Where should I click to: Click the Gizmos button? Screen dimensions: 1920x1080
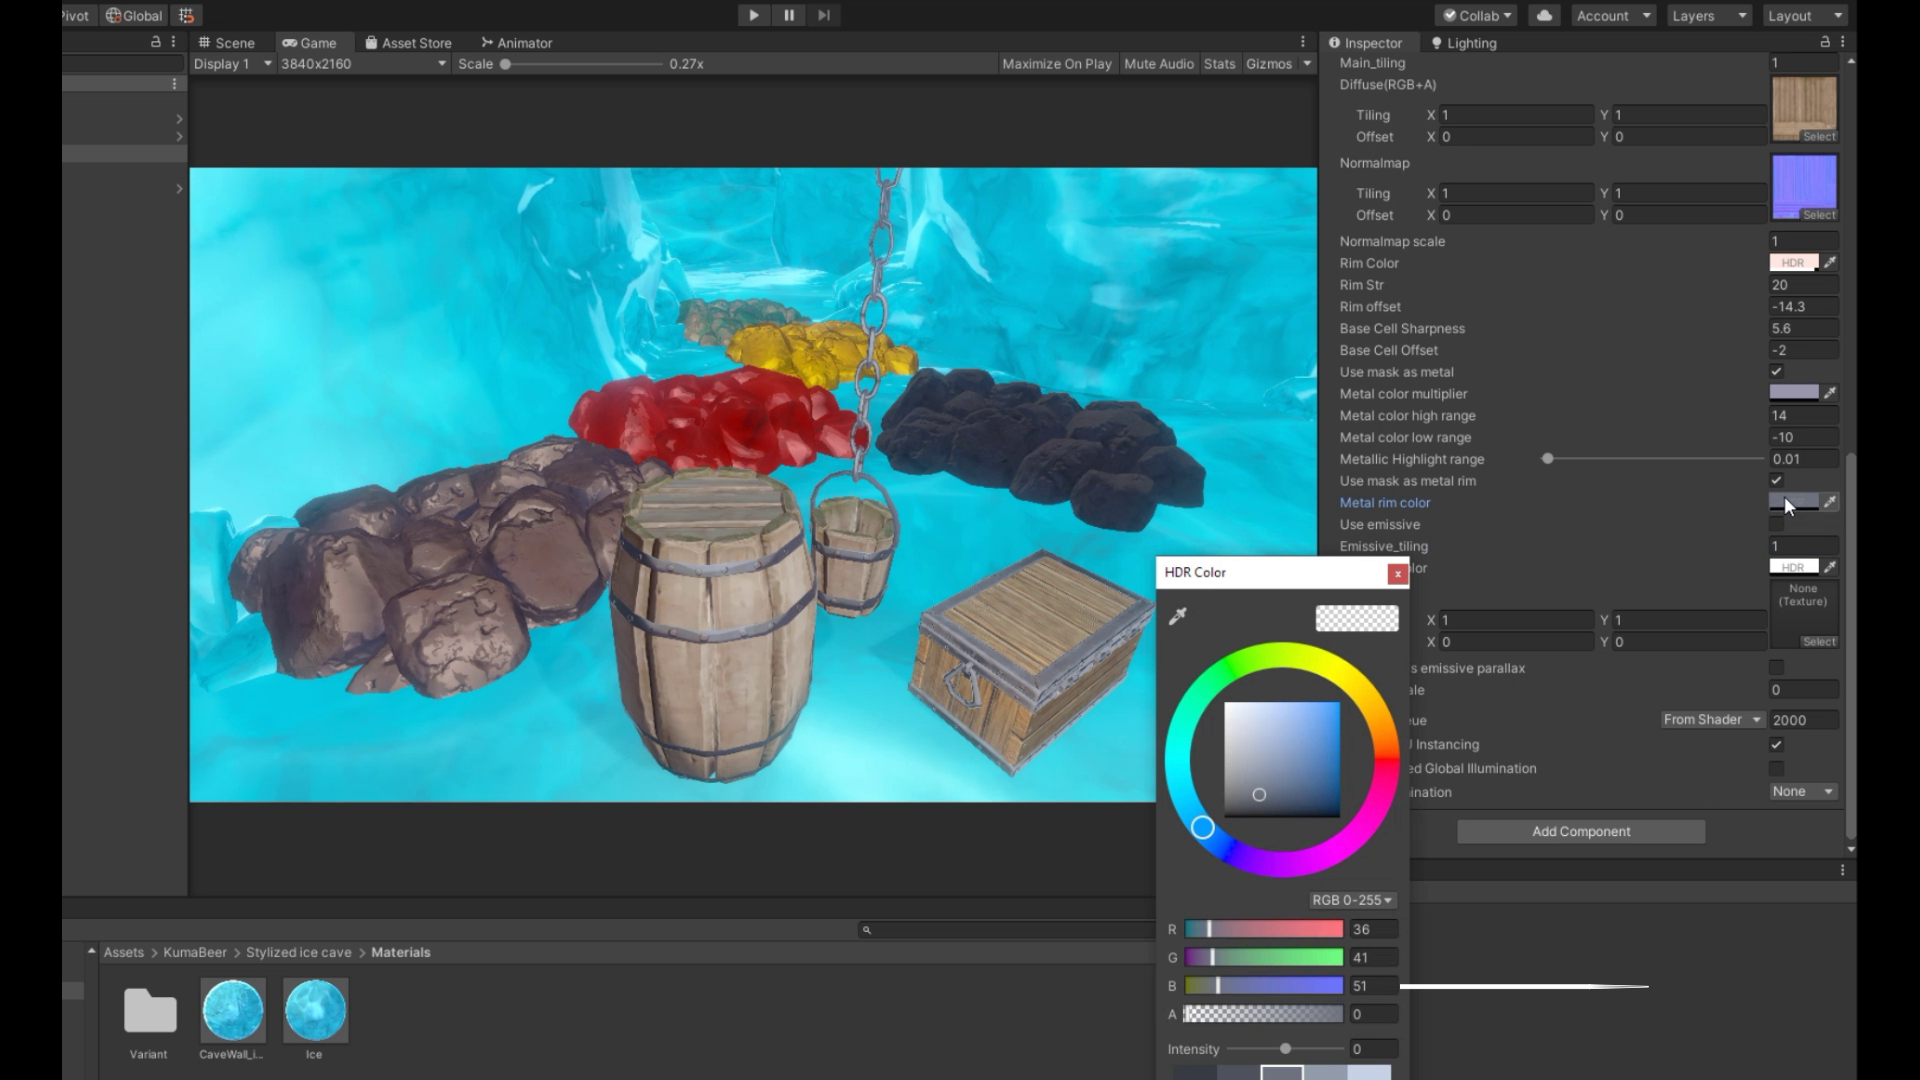pos(1269,64)
